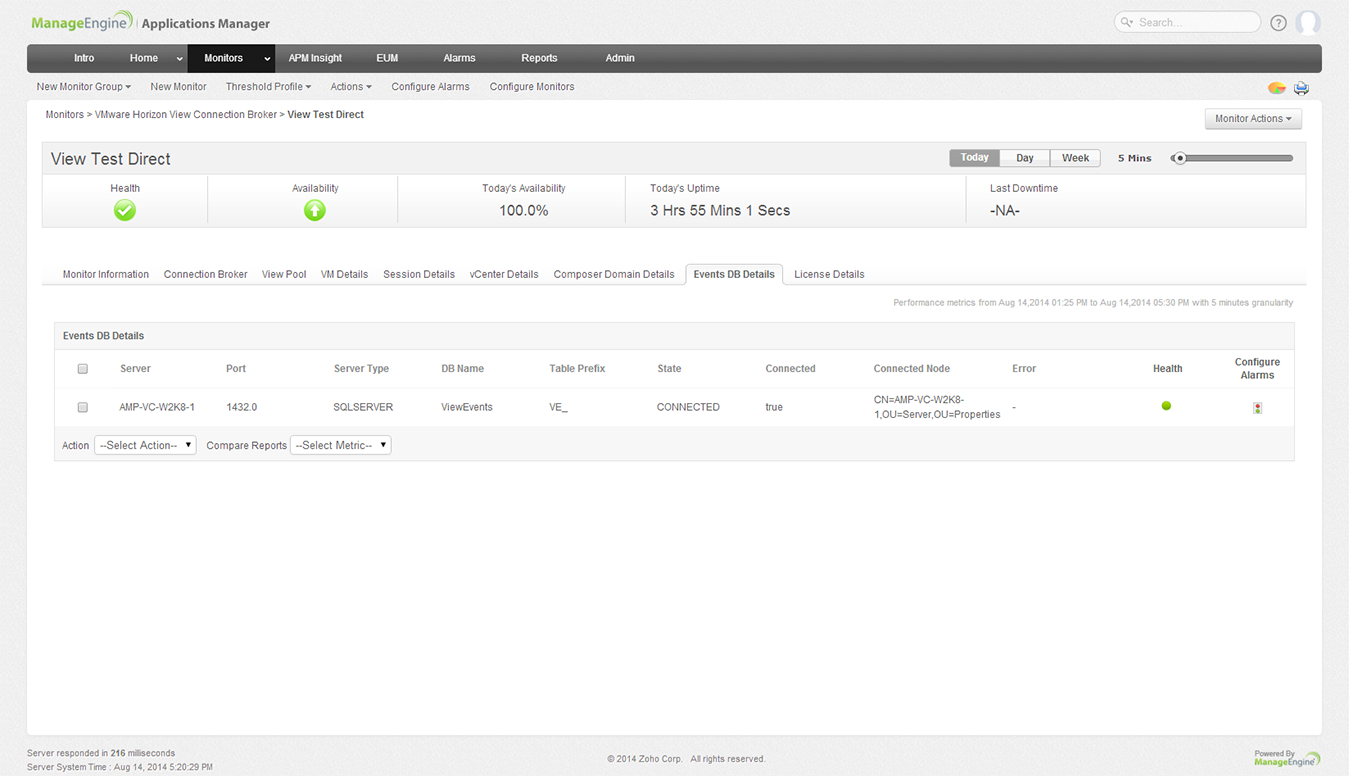Viewport: 1349px width, 776px height.
Task: Open the Alarms menu
Action: (x=459, y=58)
